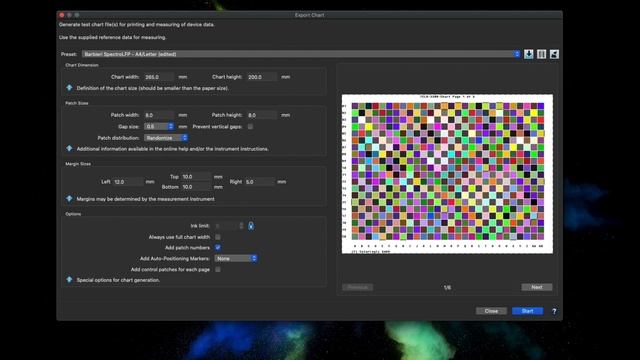Click the Ink limit stepper arrows
The height and width of the screenshot is (360, 640).
coord(241,226)
